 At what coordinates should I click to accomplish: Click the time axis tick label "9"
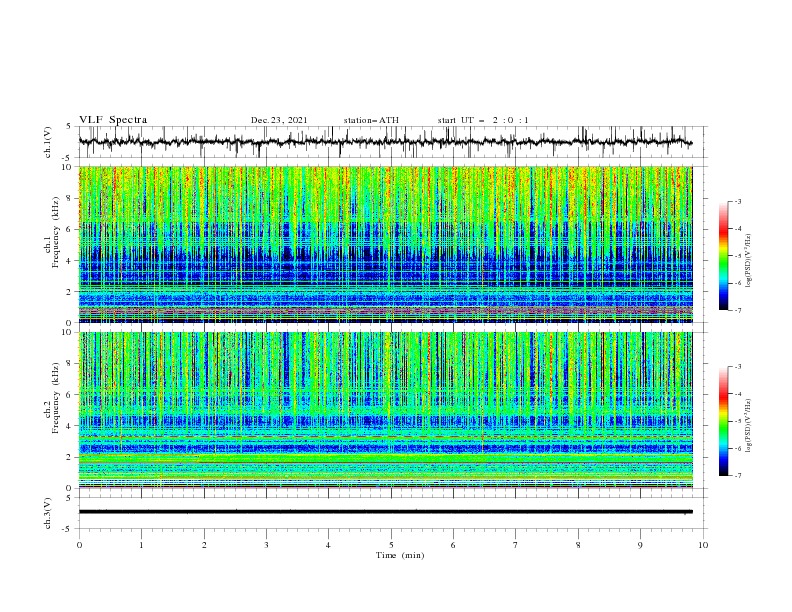(640, 545)
